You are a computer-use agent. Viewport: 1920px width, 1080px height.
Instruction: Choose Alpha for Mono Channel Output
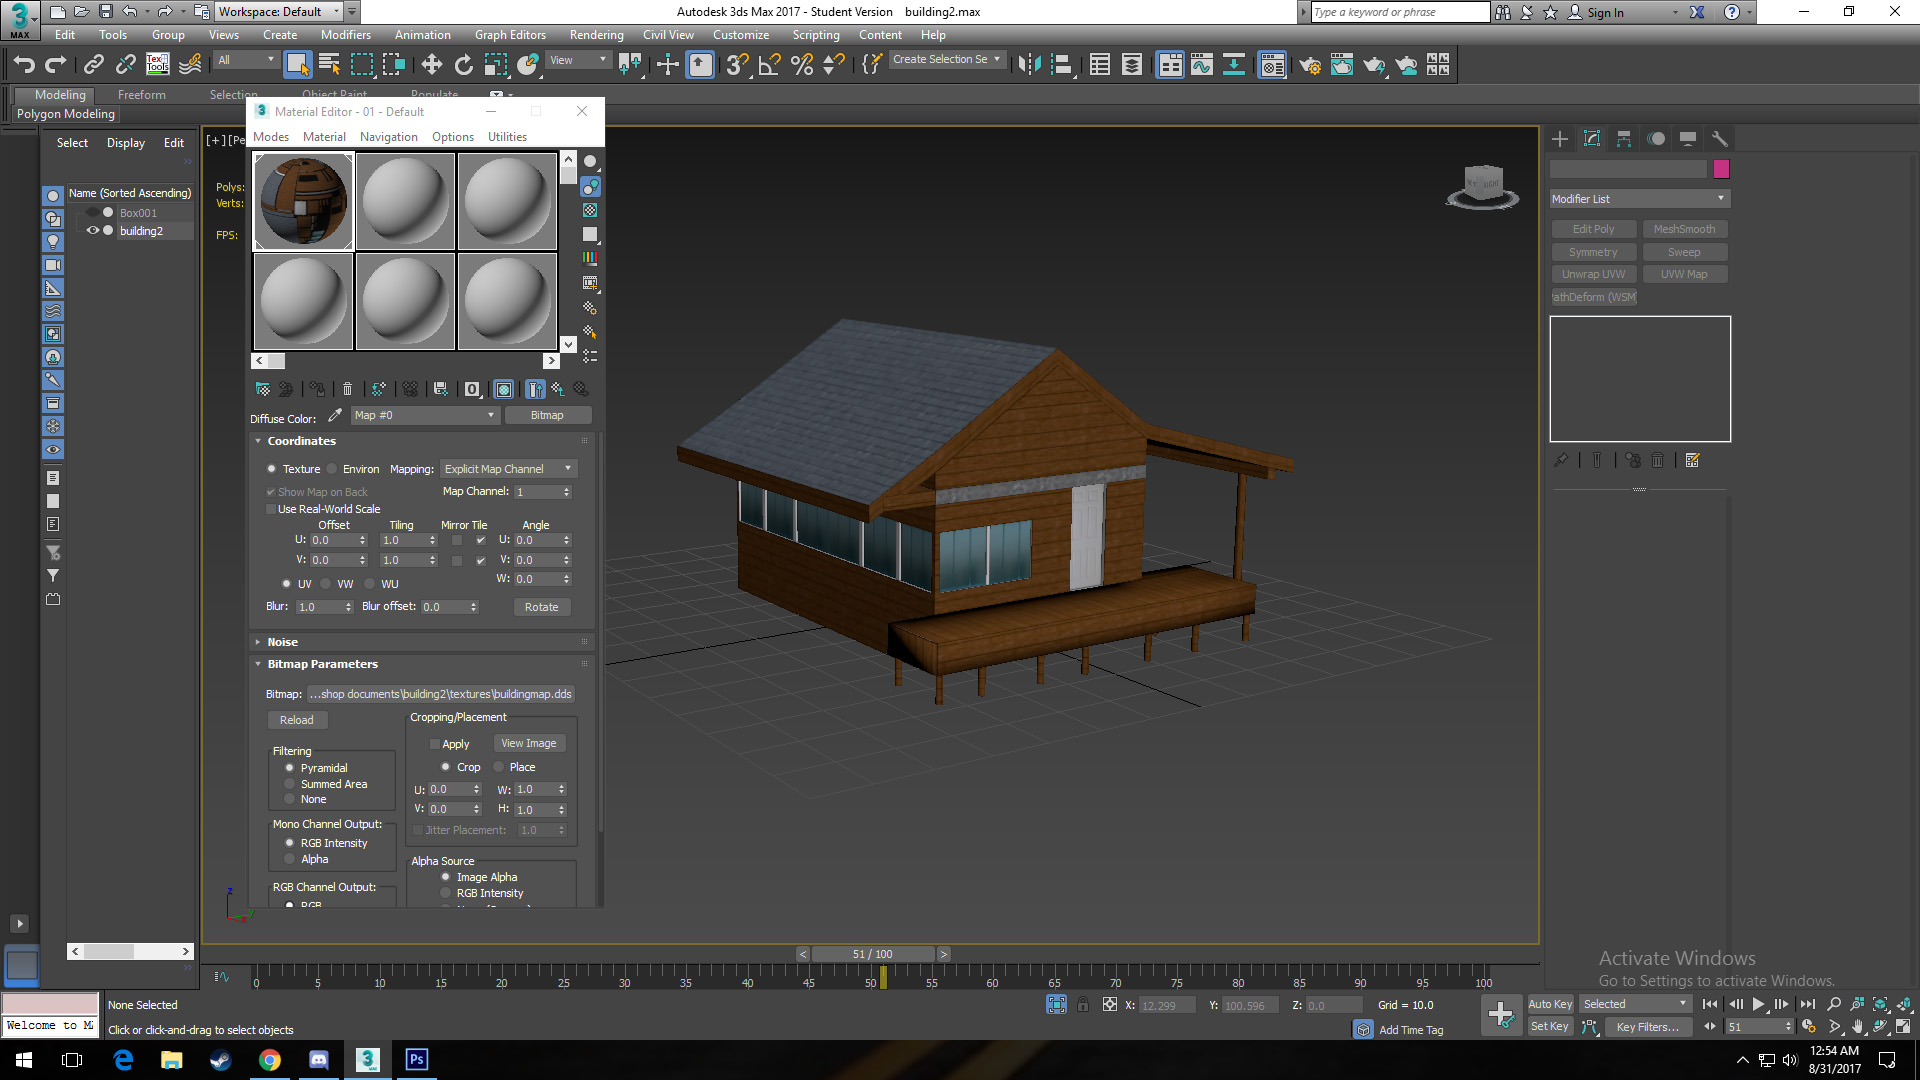290,859
